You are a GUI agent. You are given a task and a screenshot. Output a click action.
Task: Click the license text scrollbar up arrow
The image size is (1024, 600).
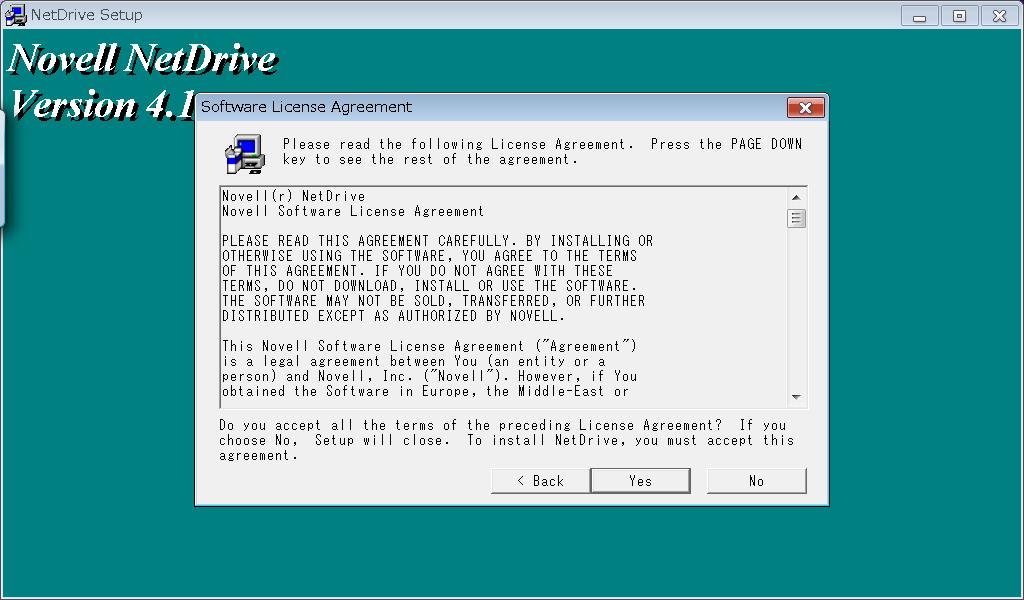(x=796, y=197)
